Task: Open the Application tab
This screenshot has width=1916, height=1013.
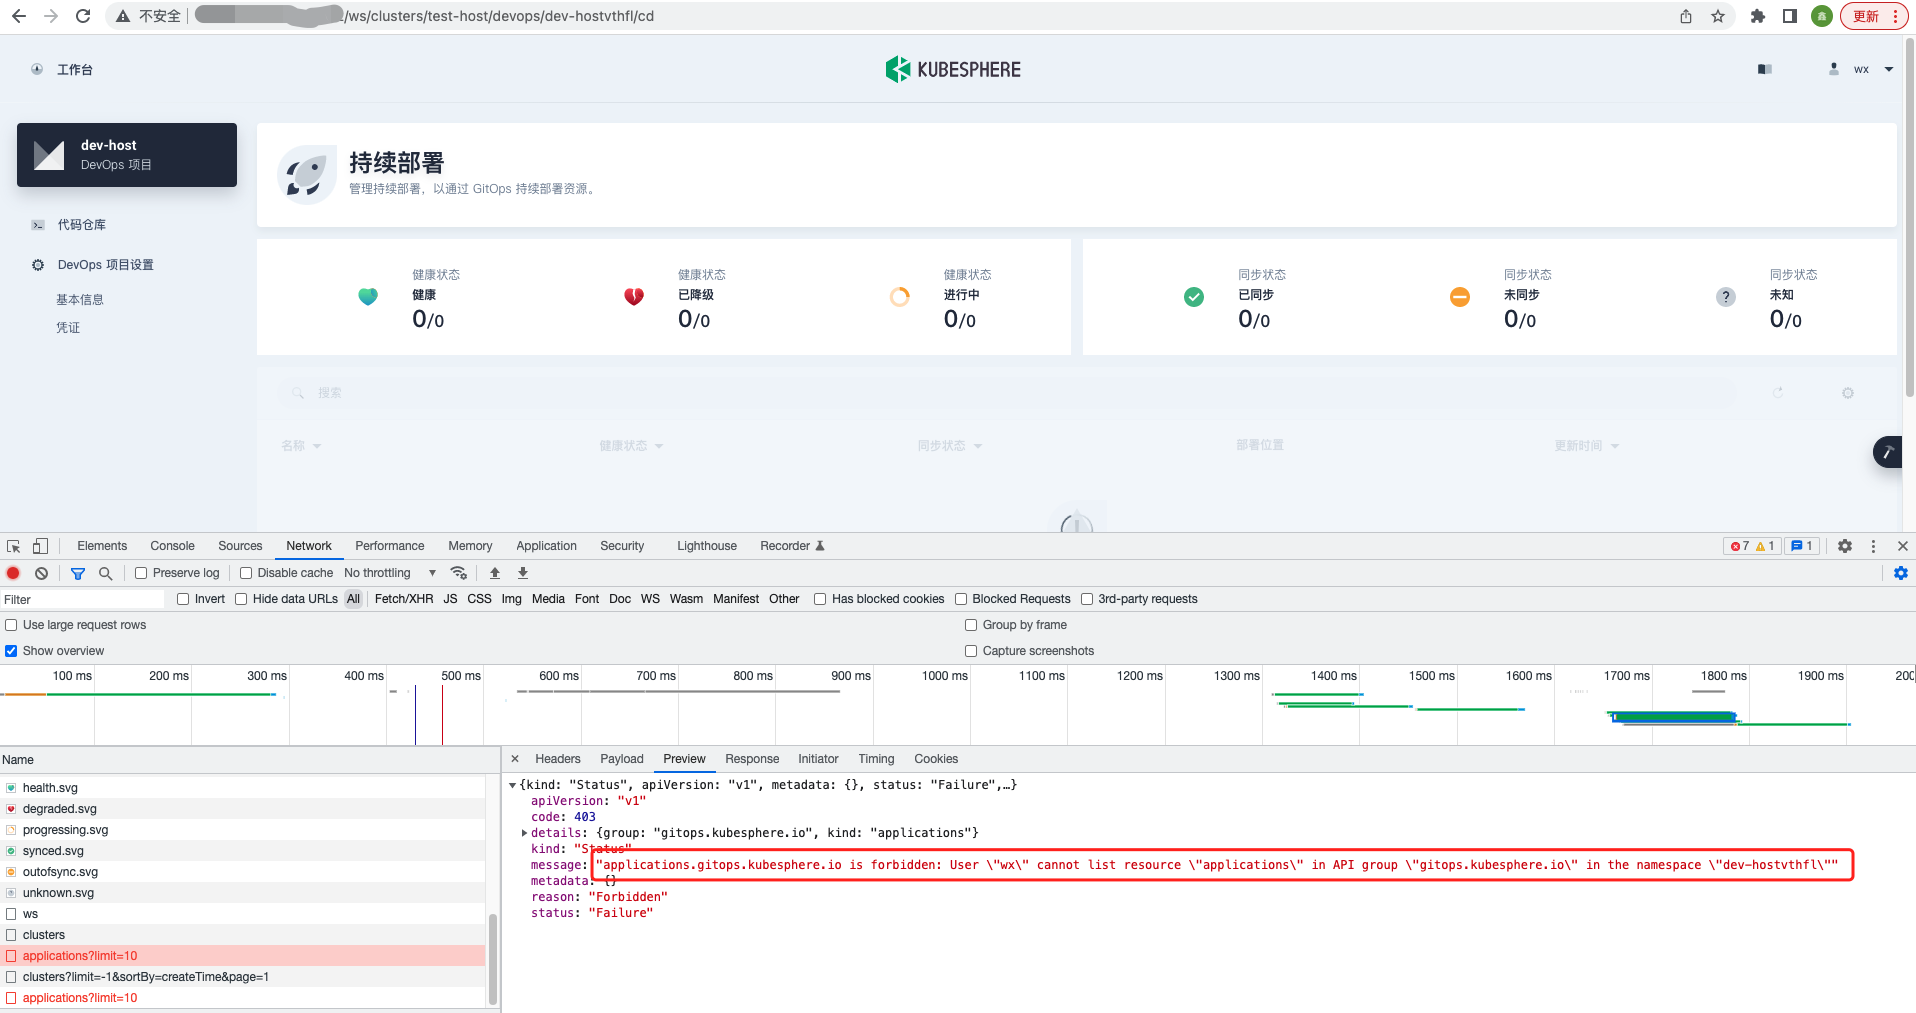Action: click(546, 546)
